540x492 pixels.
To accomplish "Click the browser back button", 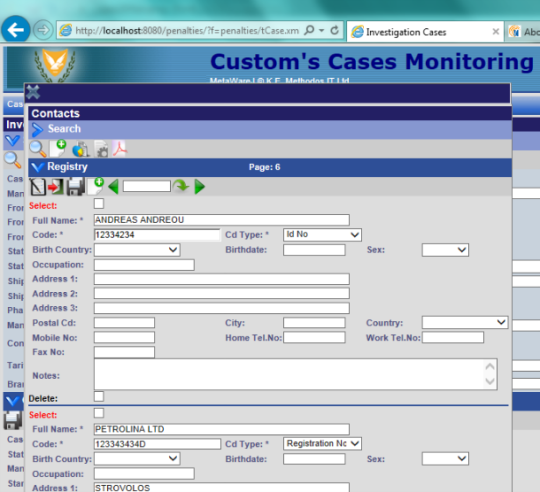I will (15, 30).
